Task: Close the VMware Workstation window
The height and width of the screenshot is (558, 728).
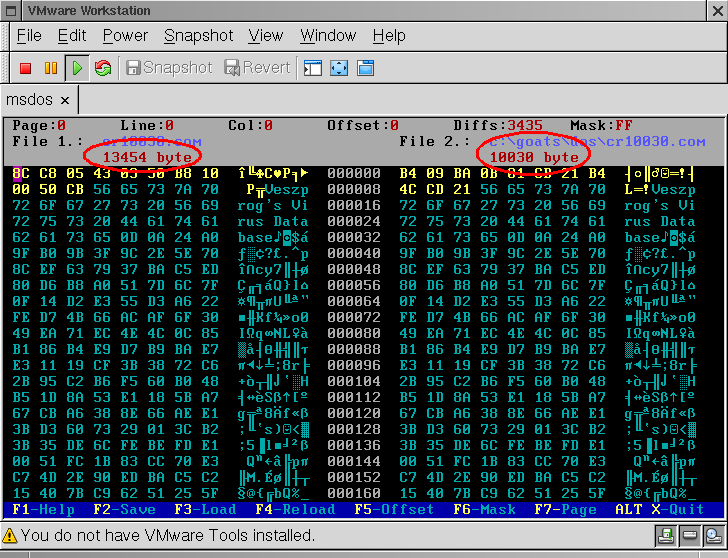Action: pos(718,11)
